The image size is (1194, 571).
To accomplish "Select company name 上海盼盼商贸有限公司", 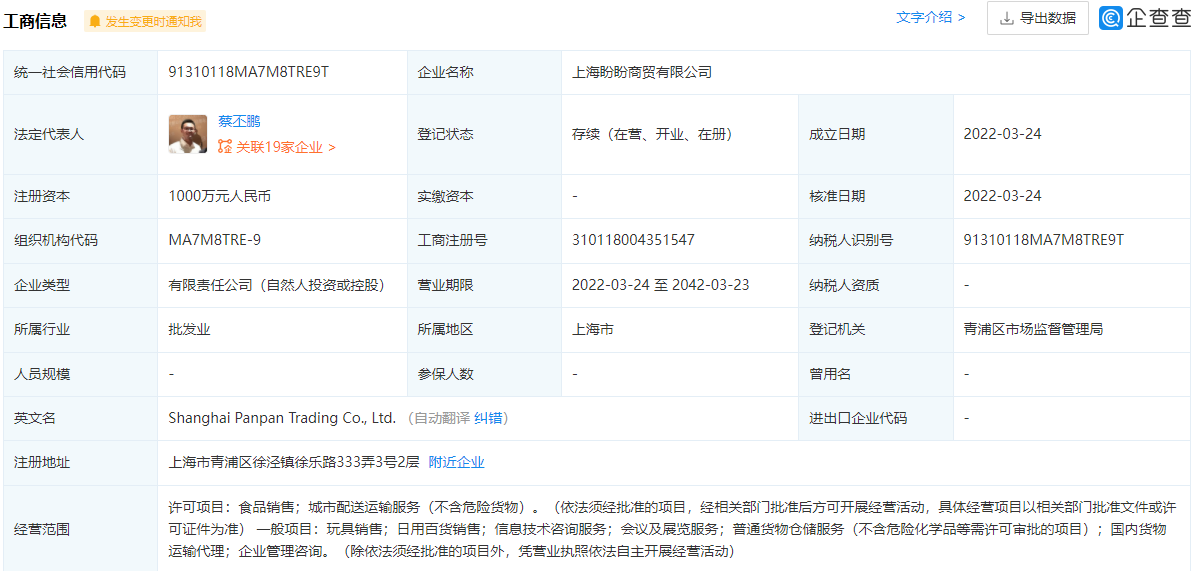I will coord(642,72).
